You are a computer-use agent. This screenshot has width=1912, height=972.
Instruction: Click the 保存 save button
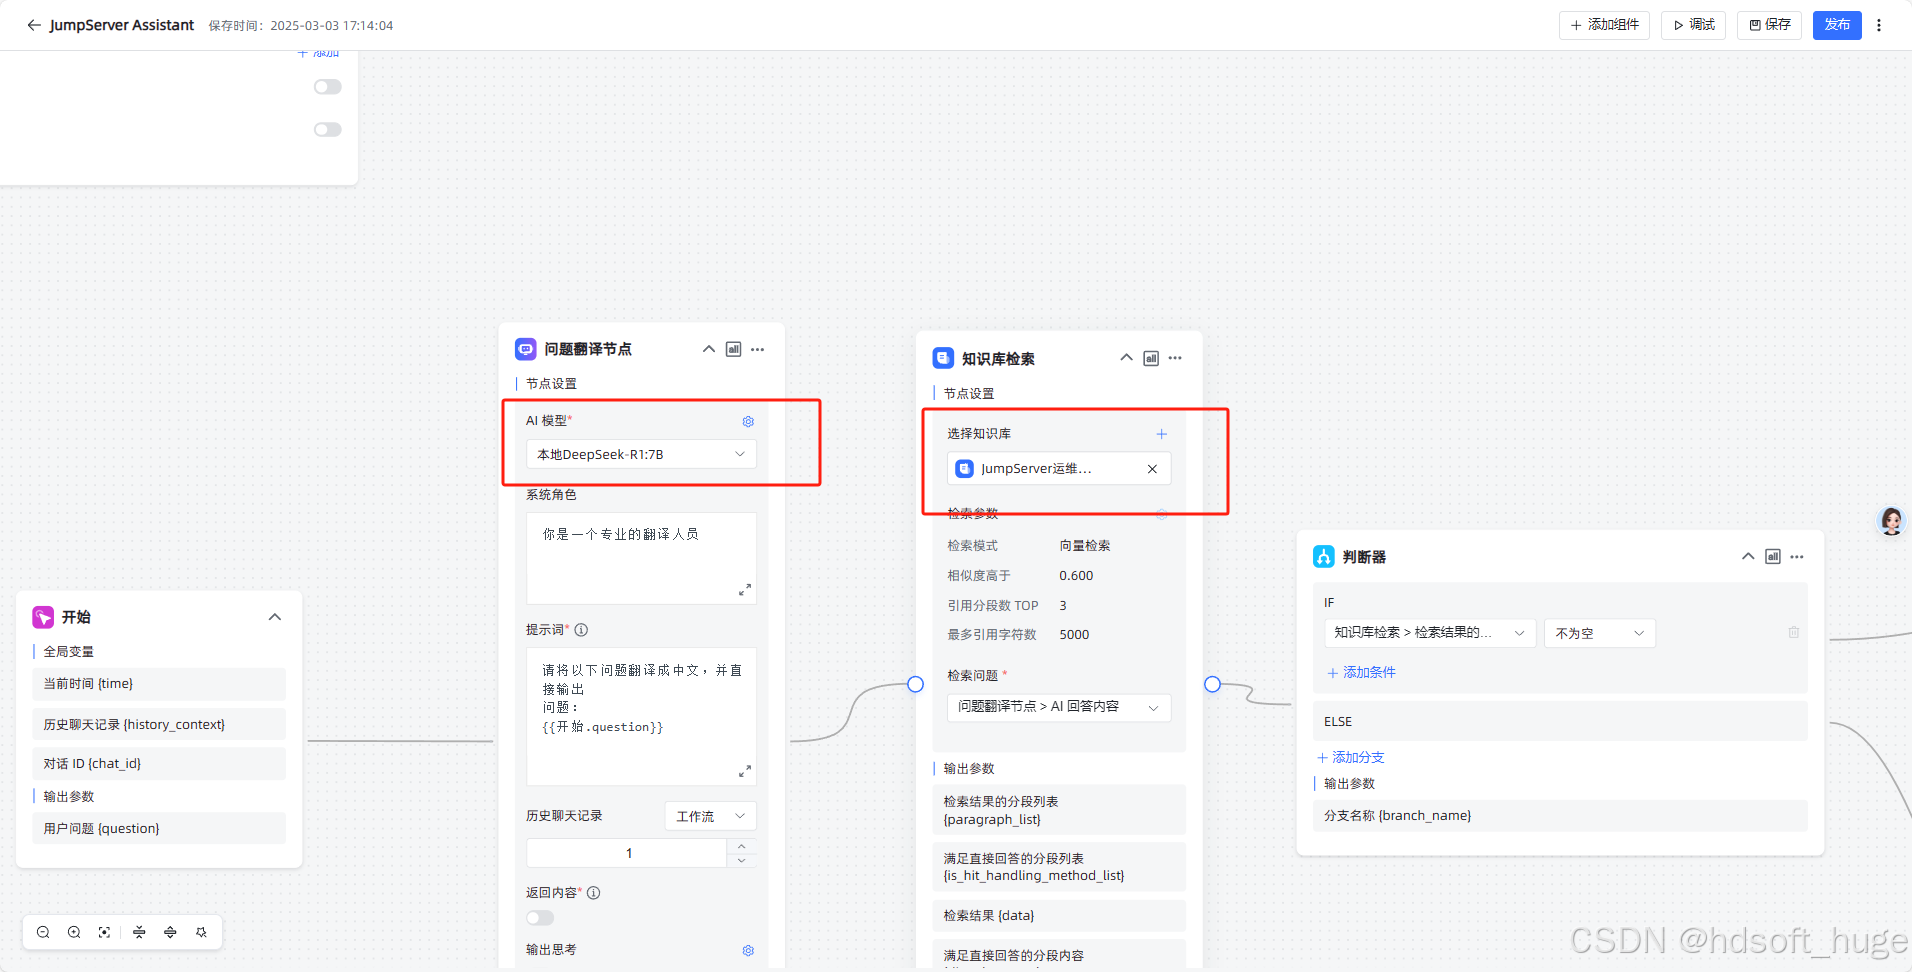tap(1770, 25)
